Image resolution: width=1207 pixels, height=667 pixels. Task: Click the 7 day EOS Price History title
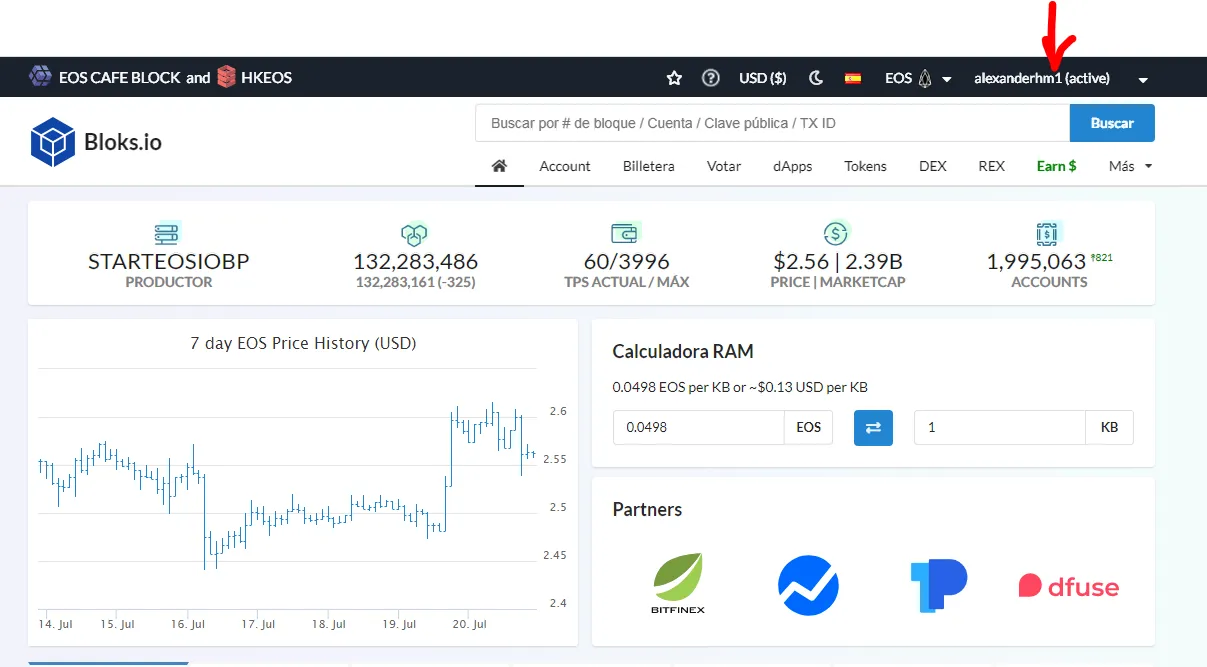pos(303,343)
